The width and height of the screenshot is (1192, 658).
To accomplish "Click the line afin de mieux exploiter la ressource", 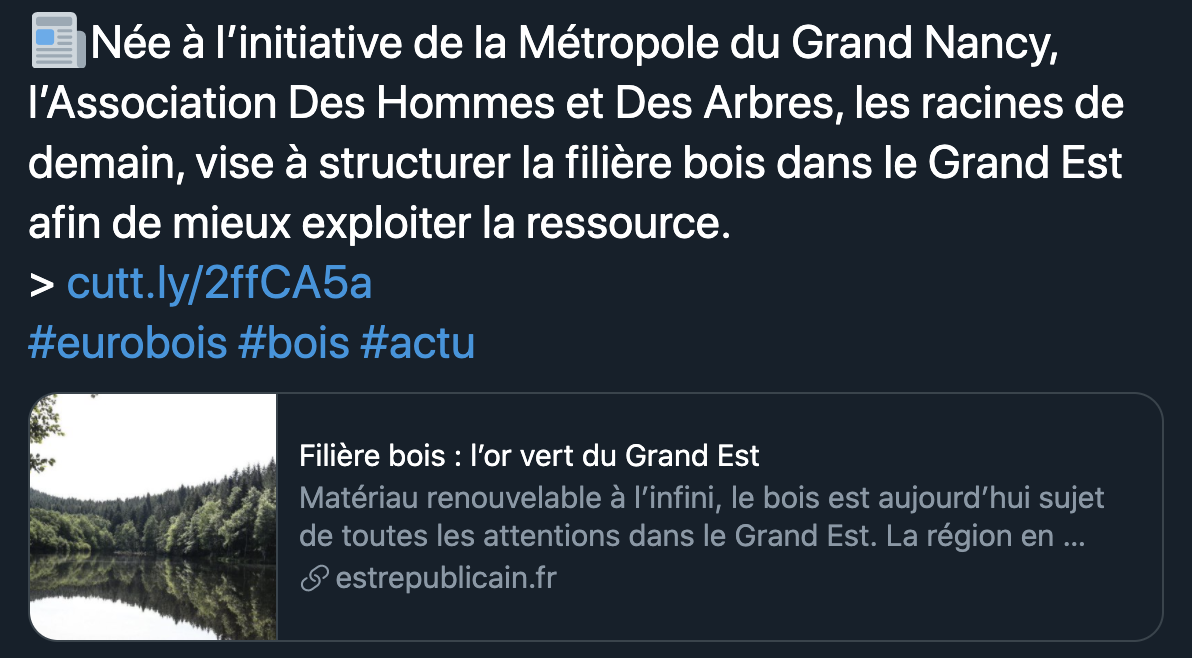I will 379,223.
